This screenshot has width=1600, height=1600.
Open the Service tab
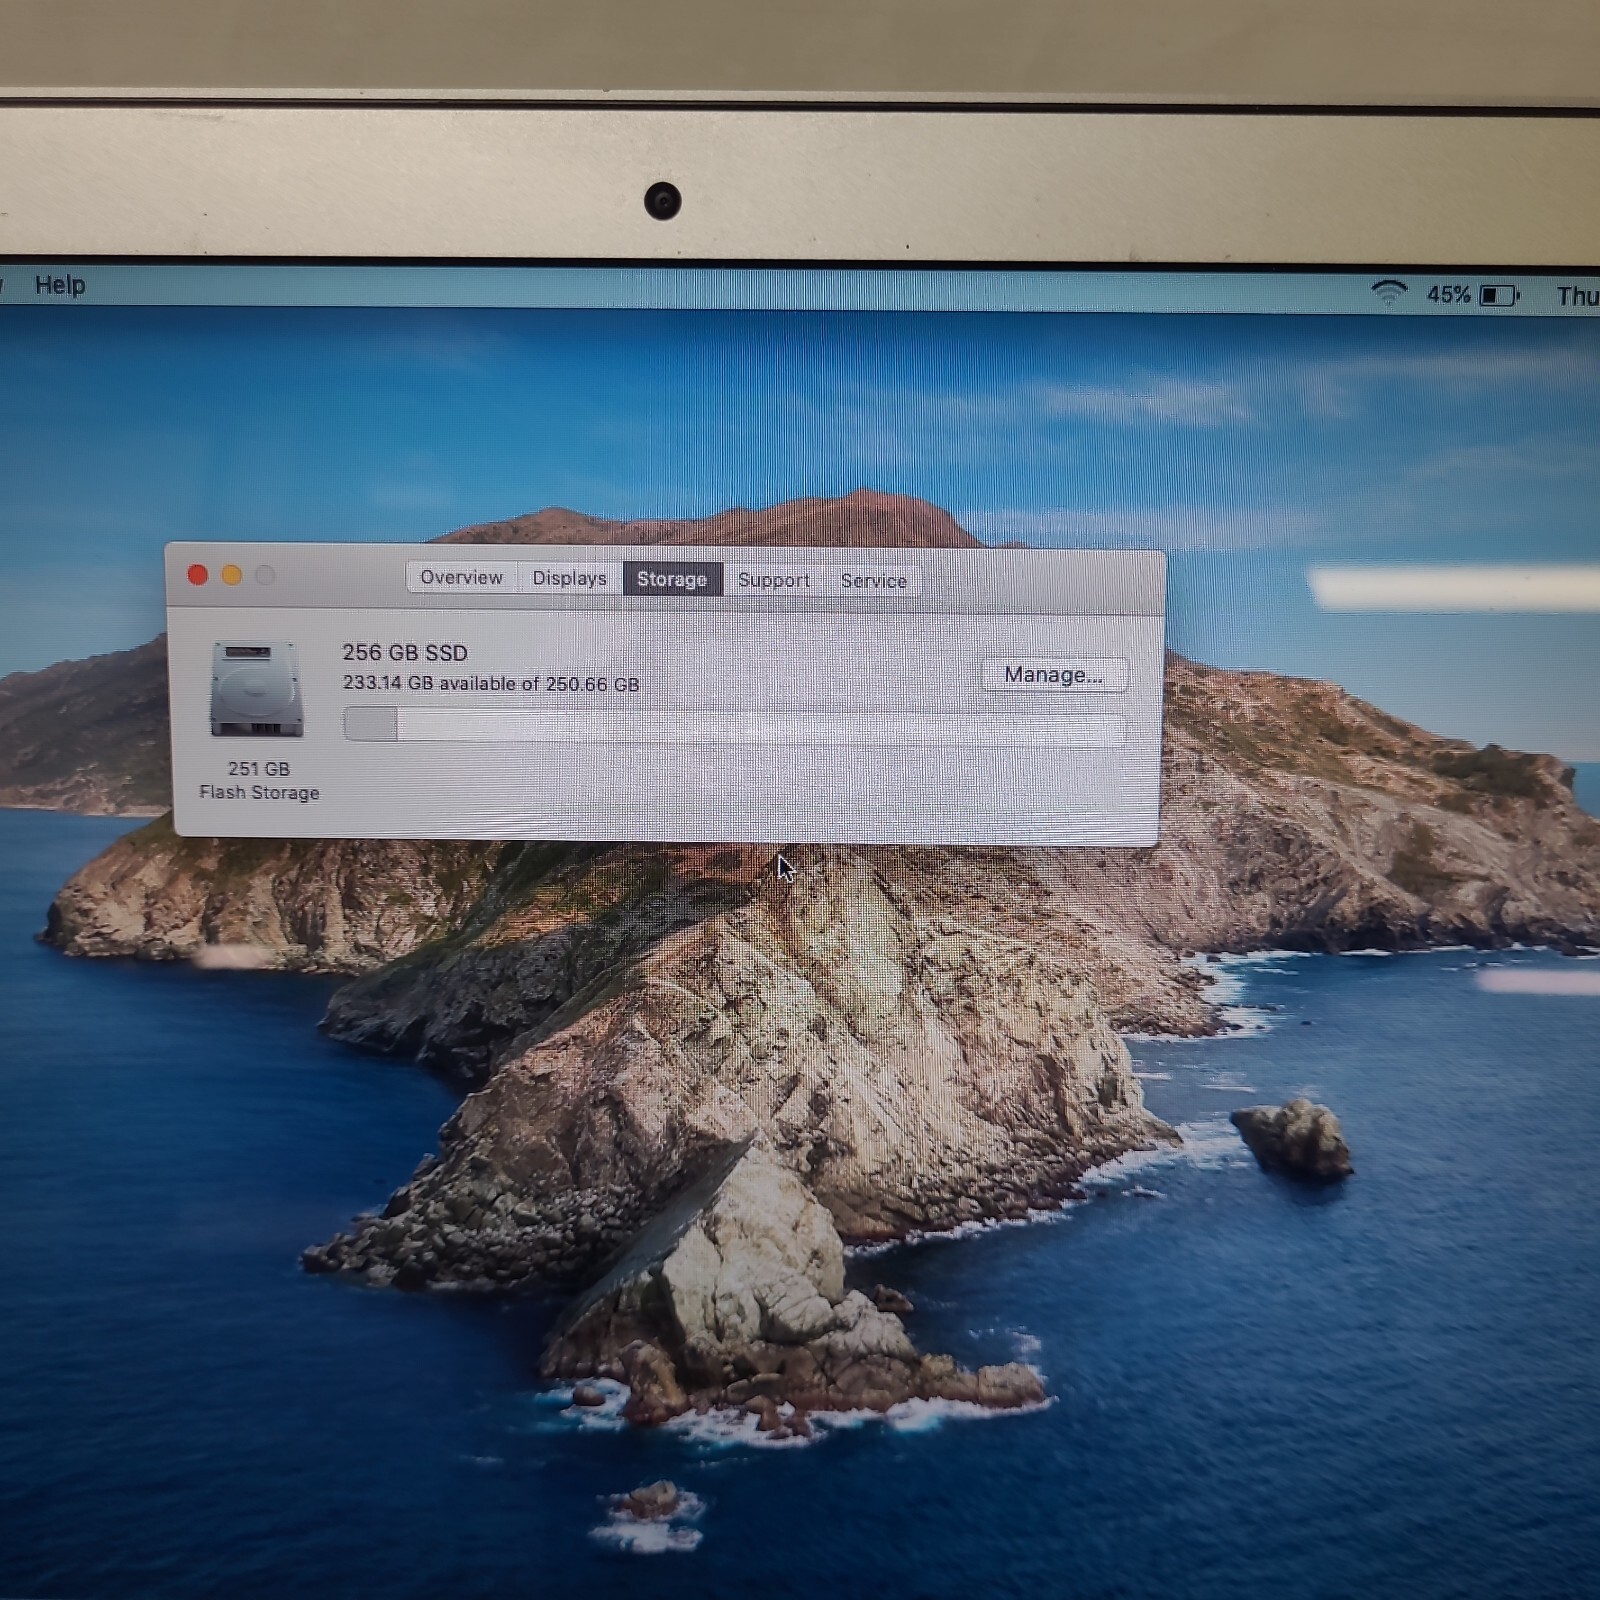coord(873,581)
